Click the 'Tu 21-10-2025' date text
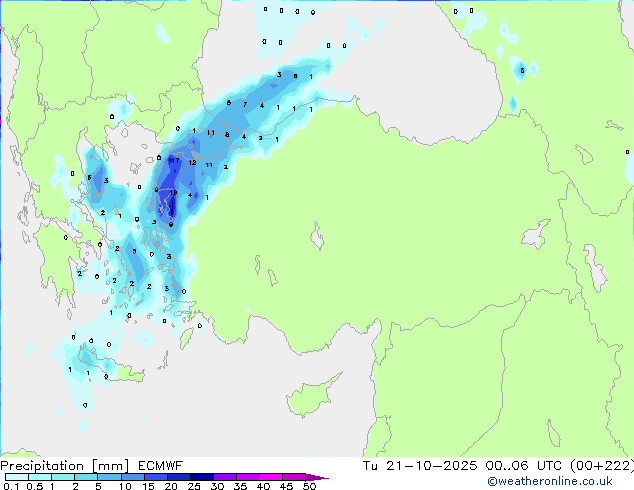Viewport: 634px width, 490px height. [420, 466]
